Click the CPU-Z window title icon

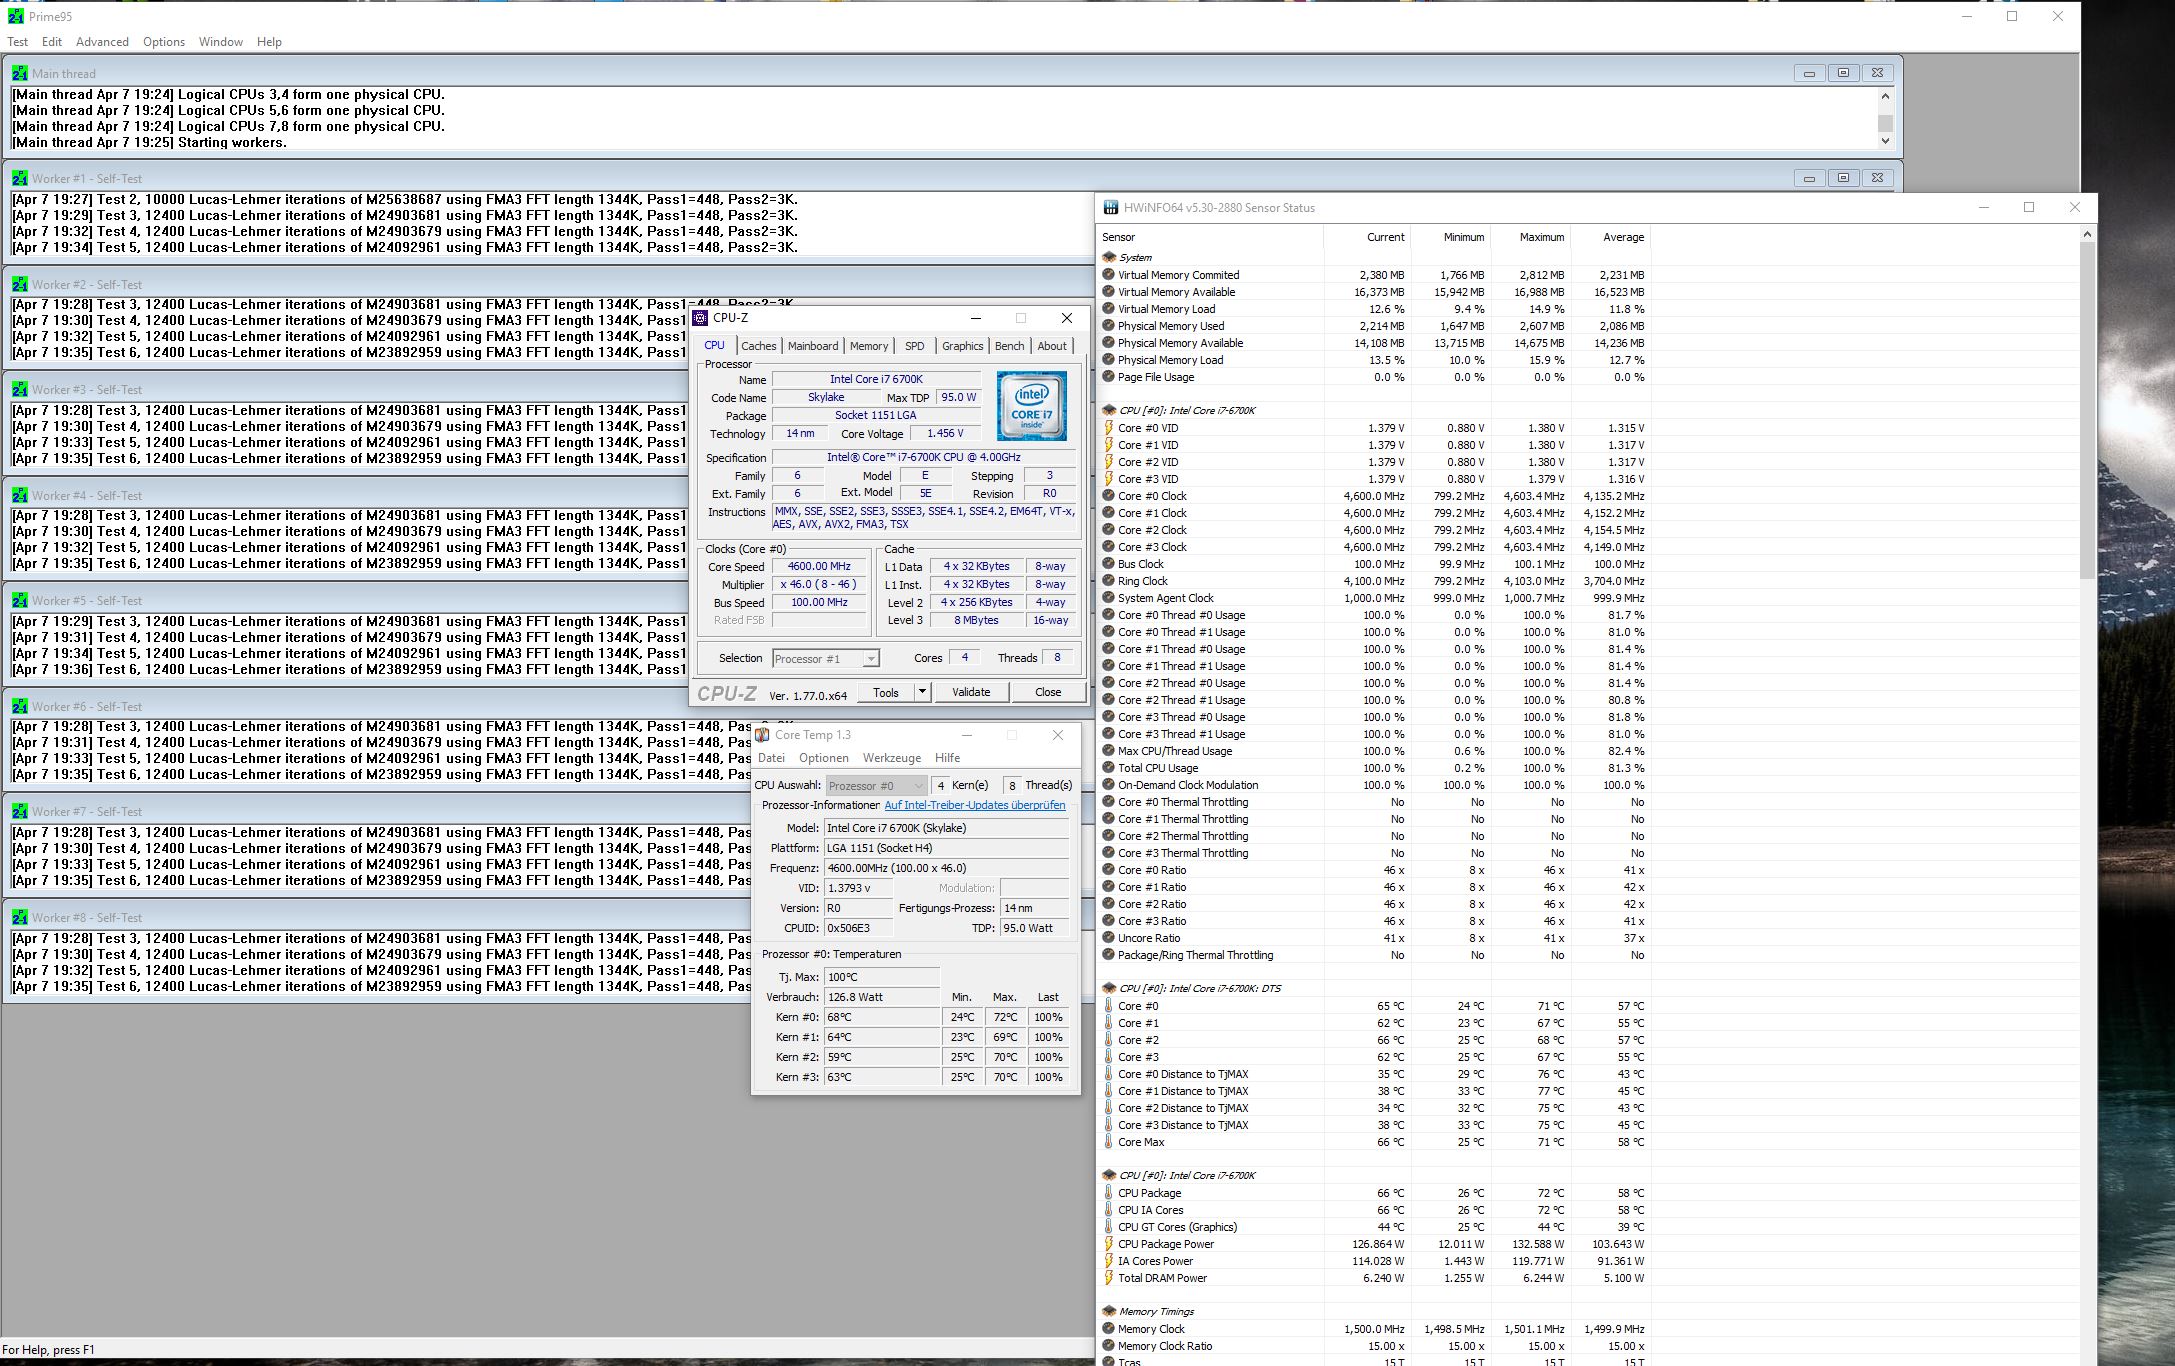[700, 318]
